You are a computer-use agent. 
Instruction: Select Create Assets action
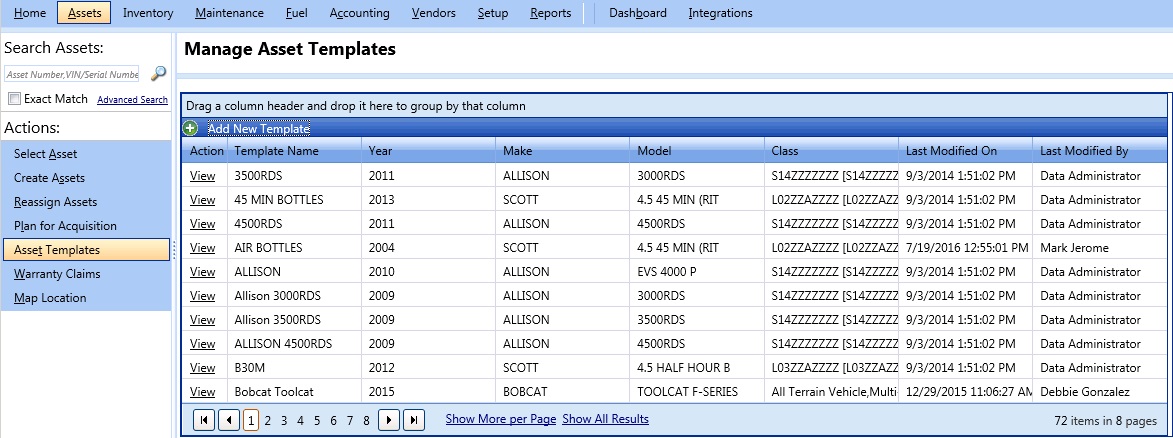click(49, 178)
